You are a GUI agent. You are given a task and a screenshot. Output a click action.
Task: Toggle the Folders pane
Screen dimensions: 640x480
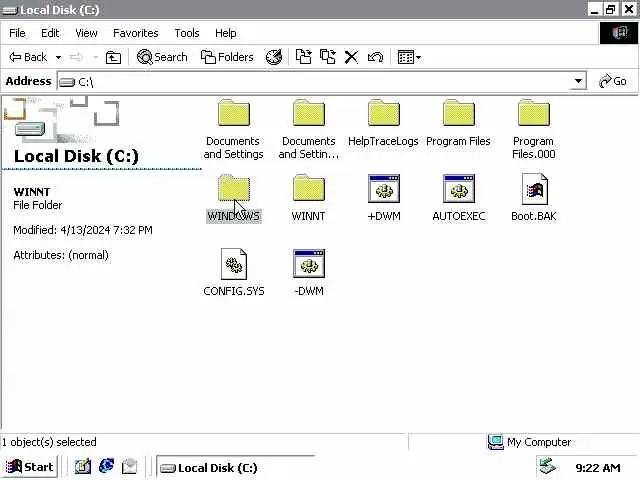[227, 57]
